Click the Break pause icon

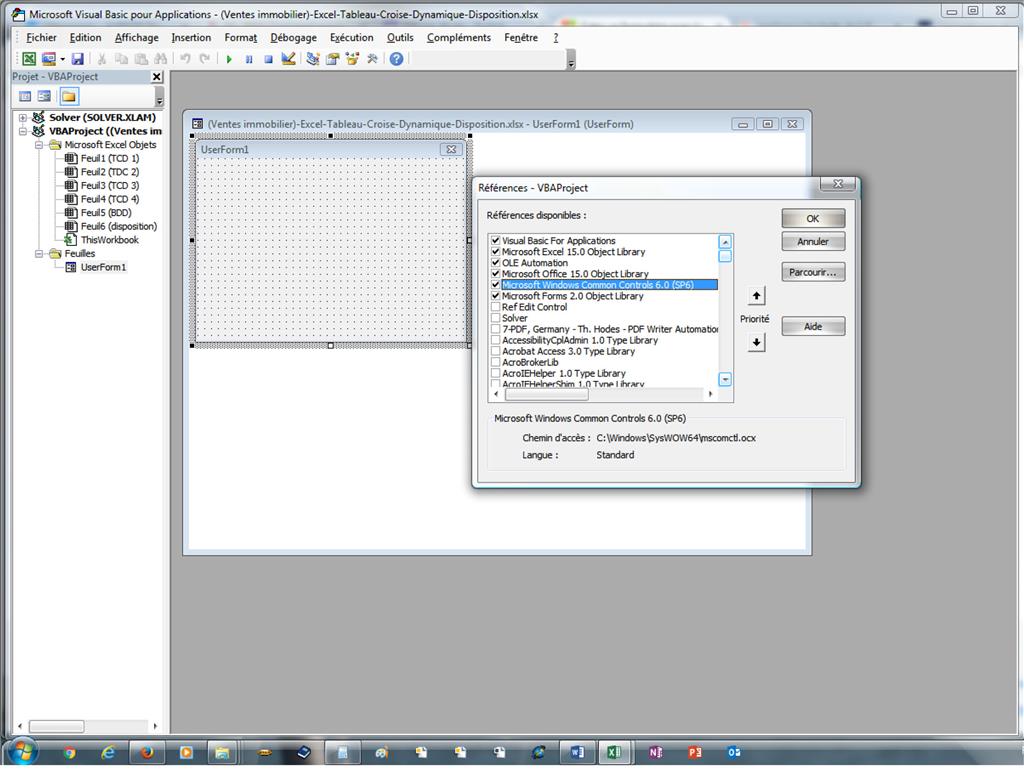(x=249, y=59)
